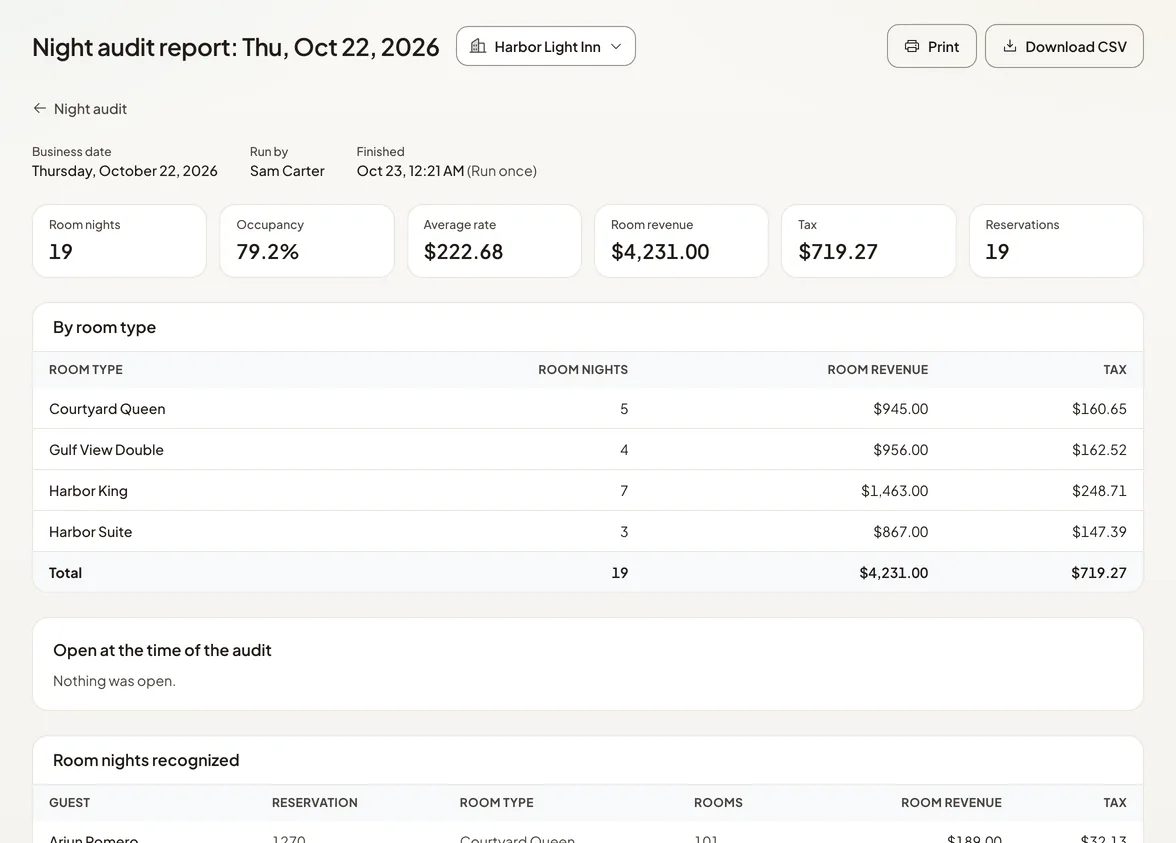
Task: Click the 'Room nights recognized' heading
Action: (146, 760)
